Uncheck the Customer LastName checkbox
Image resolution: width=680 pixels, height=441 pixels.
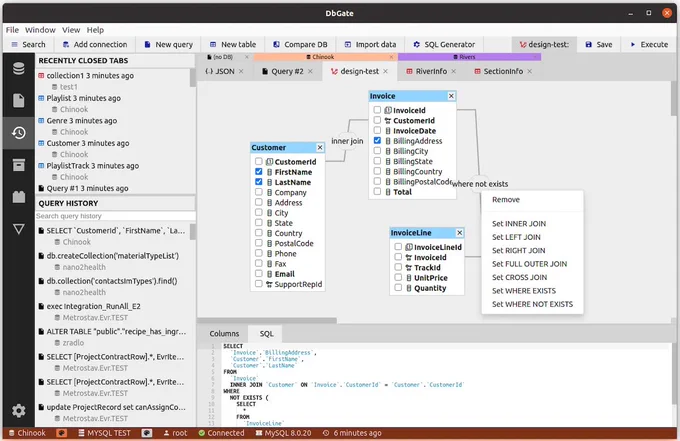click(x=258, y=182)
